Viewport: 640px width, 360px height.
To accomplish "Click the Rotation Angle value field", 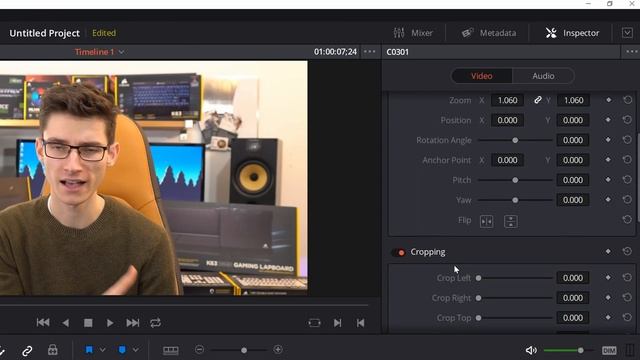I will pos(573,140).
